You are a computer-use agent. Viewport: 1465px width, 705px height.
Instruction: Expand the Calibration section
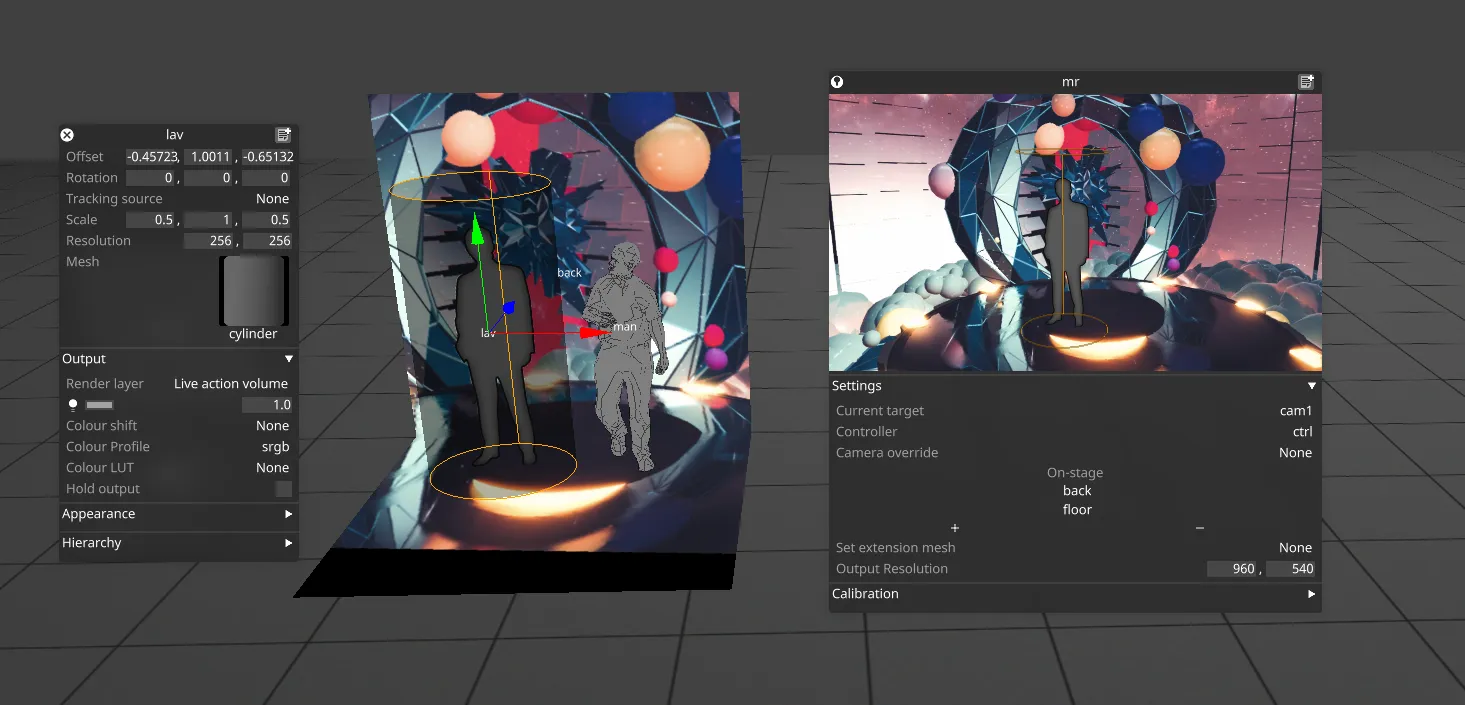pos(1311,594)
